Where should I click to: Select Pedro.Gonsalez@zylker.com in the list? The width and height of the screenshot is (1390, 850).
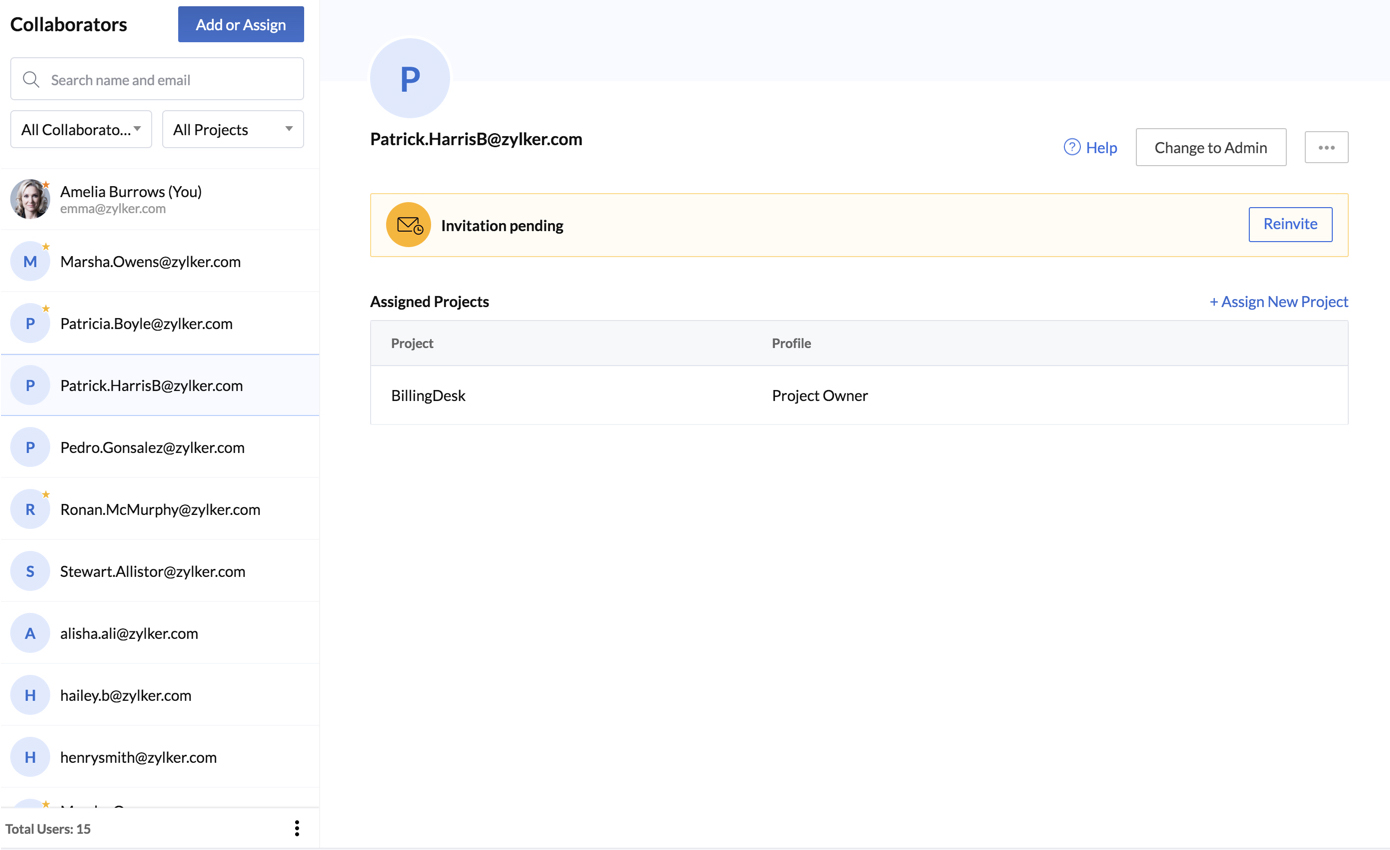click(x=152, y=447)
